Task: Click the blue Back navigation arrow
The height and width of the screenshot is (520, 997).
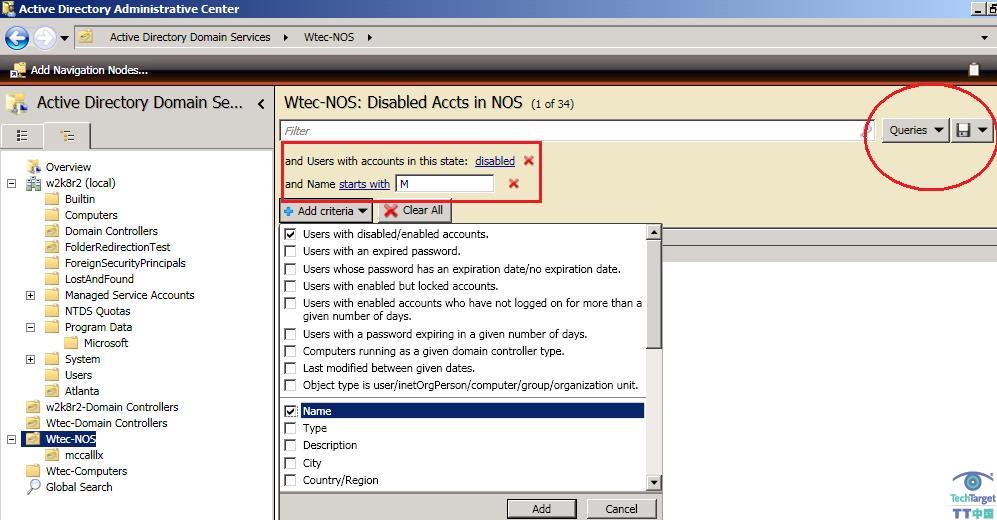Action: (17, 38)
